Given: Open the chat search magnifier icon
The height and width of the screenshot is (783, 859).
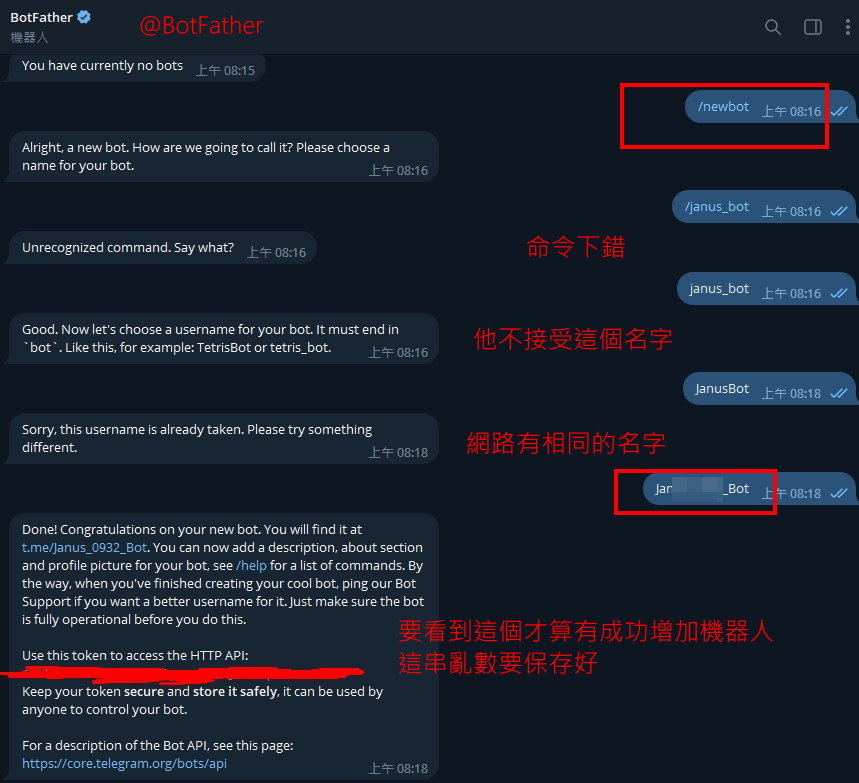Looking at the screenshot, I should tap(772, 27).
